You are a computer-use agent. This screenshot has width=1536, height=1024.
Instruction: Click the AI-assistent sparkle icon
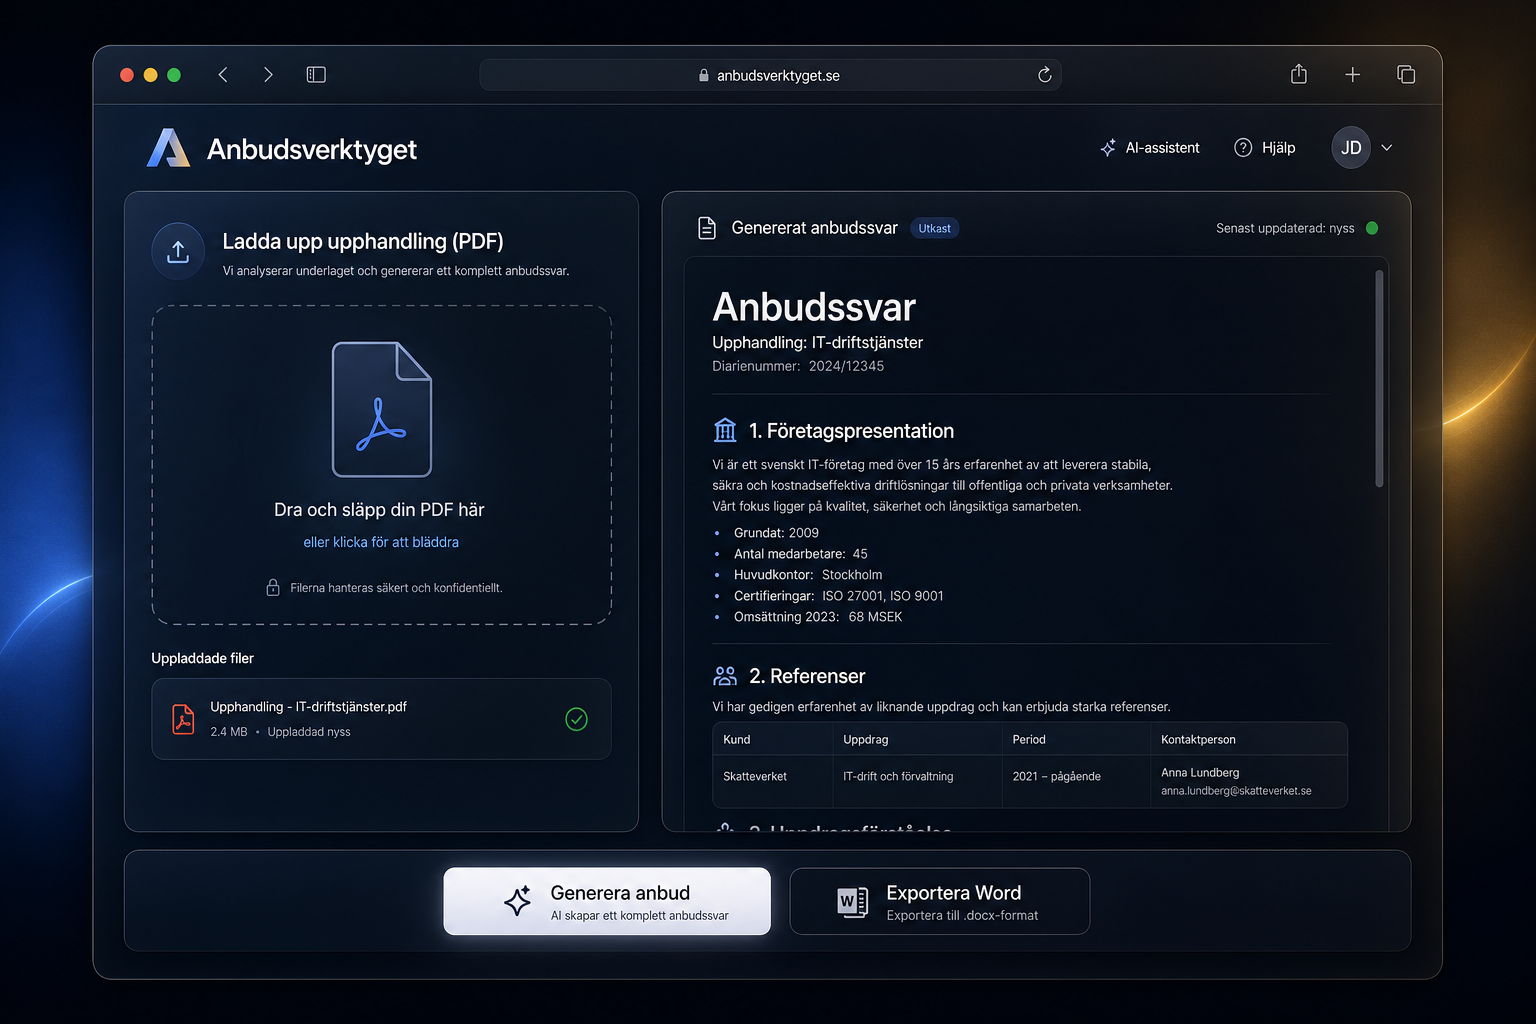pos(1108,147)
